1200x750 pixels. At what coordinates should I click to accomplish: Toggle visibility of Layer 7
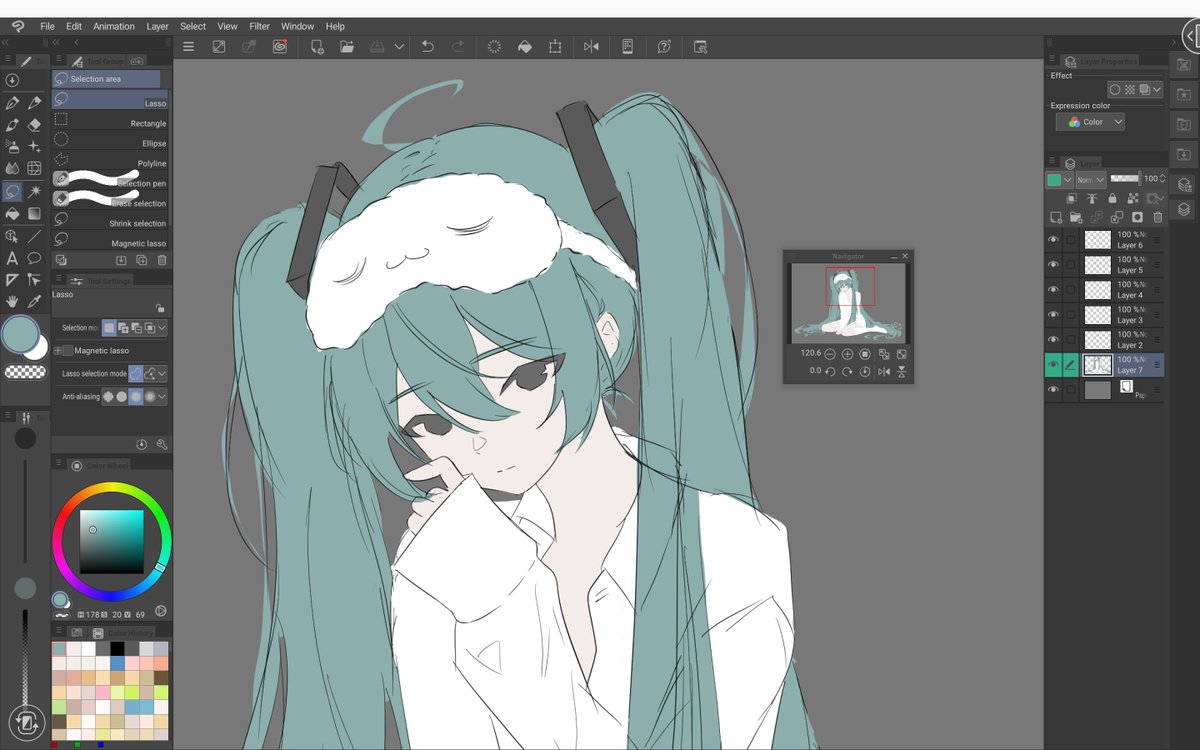[1053, 365]
